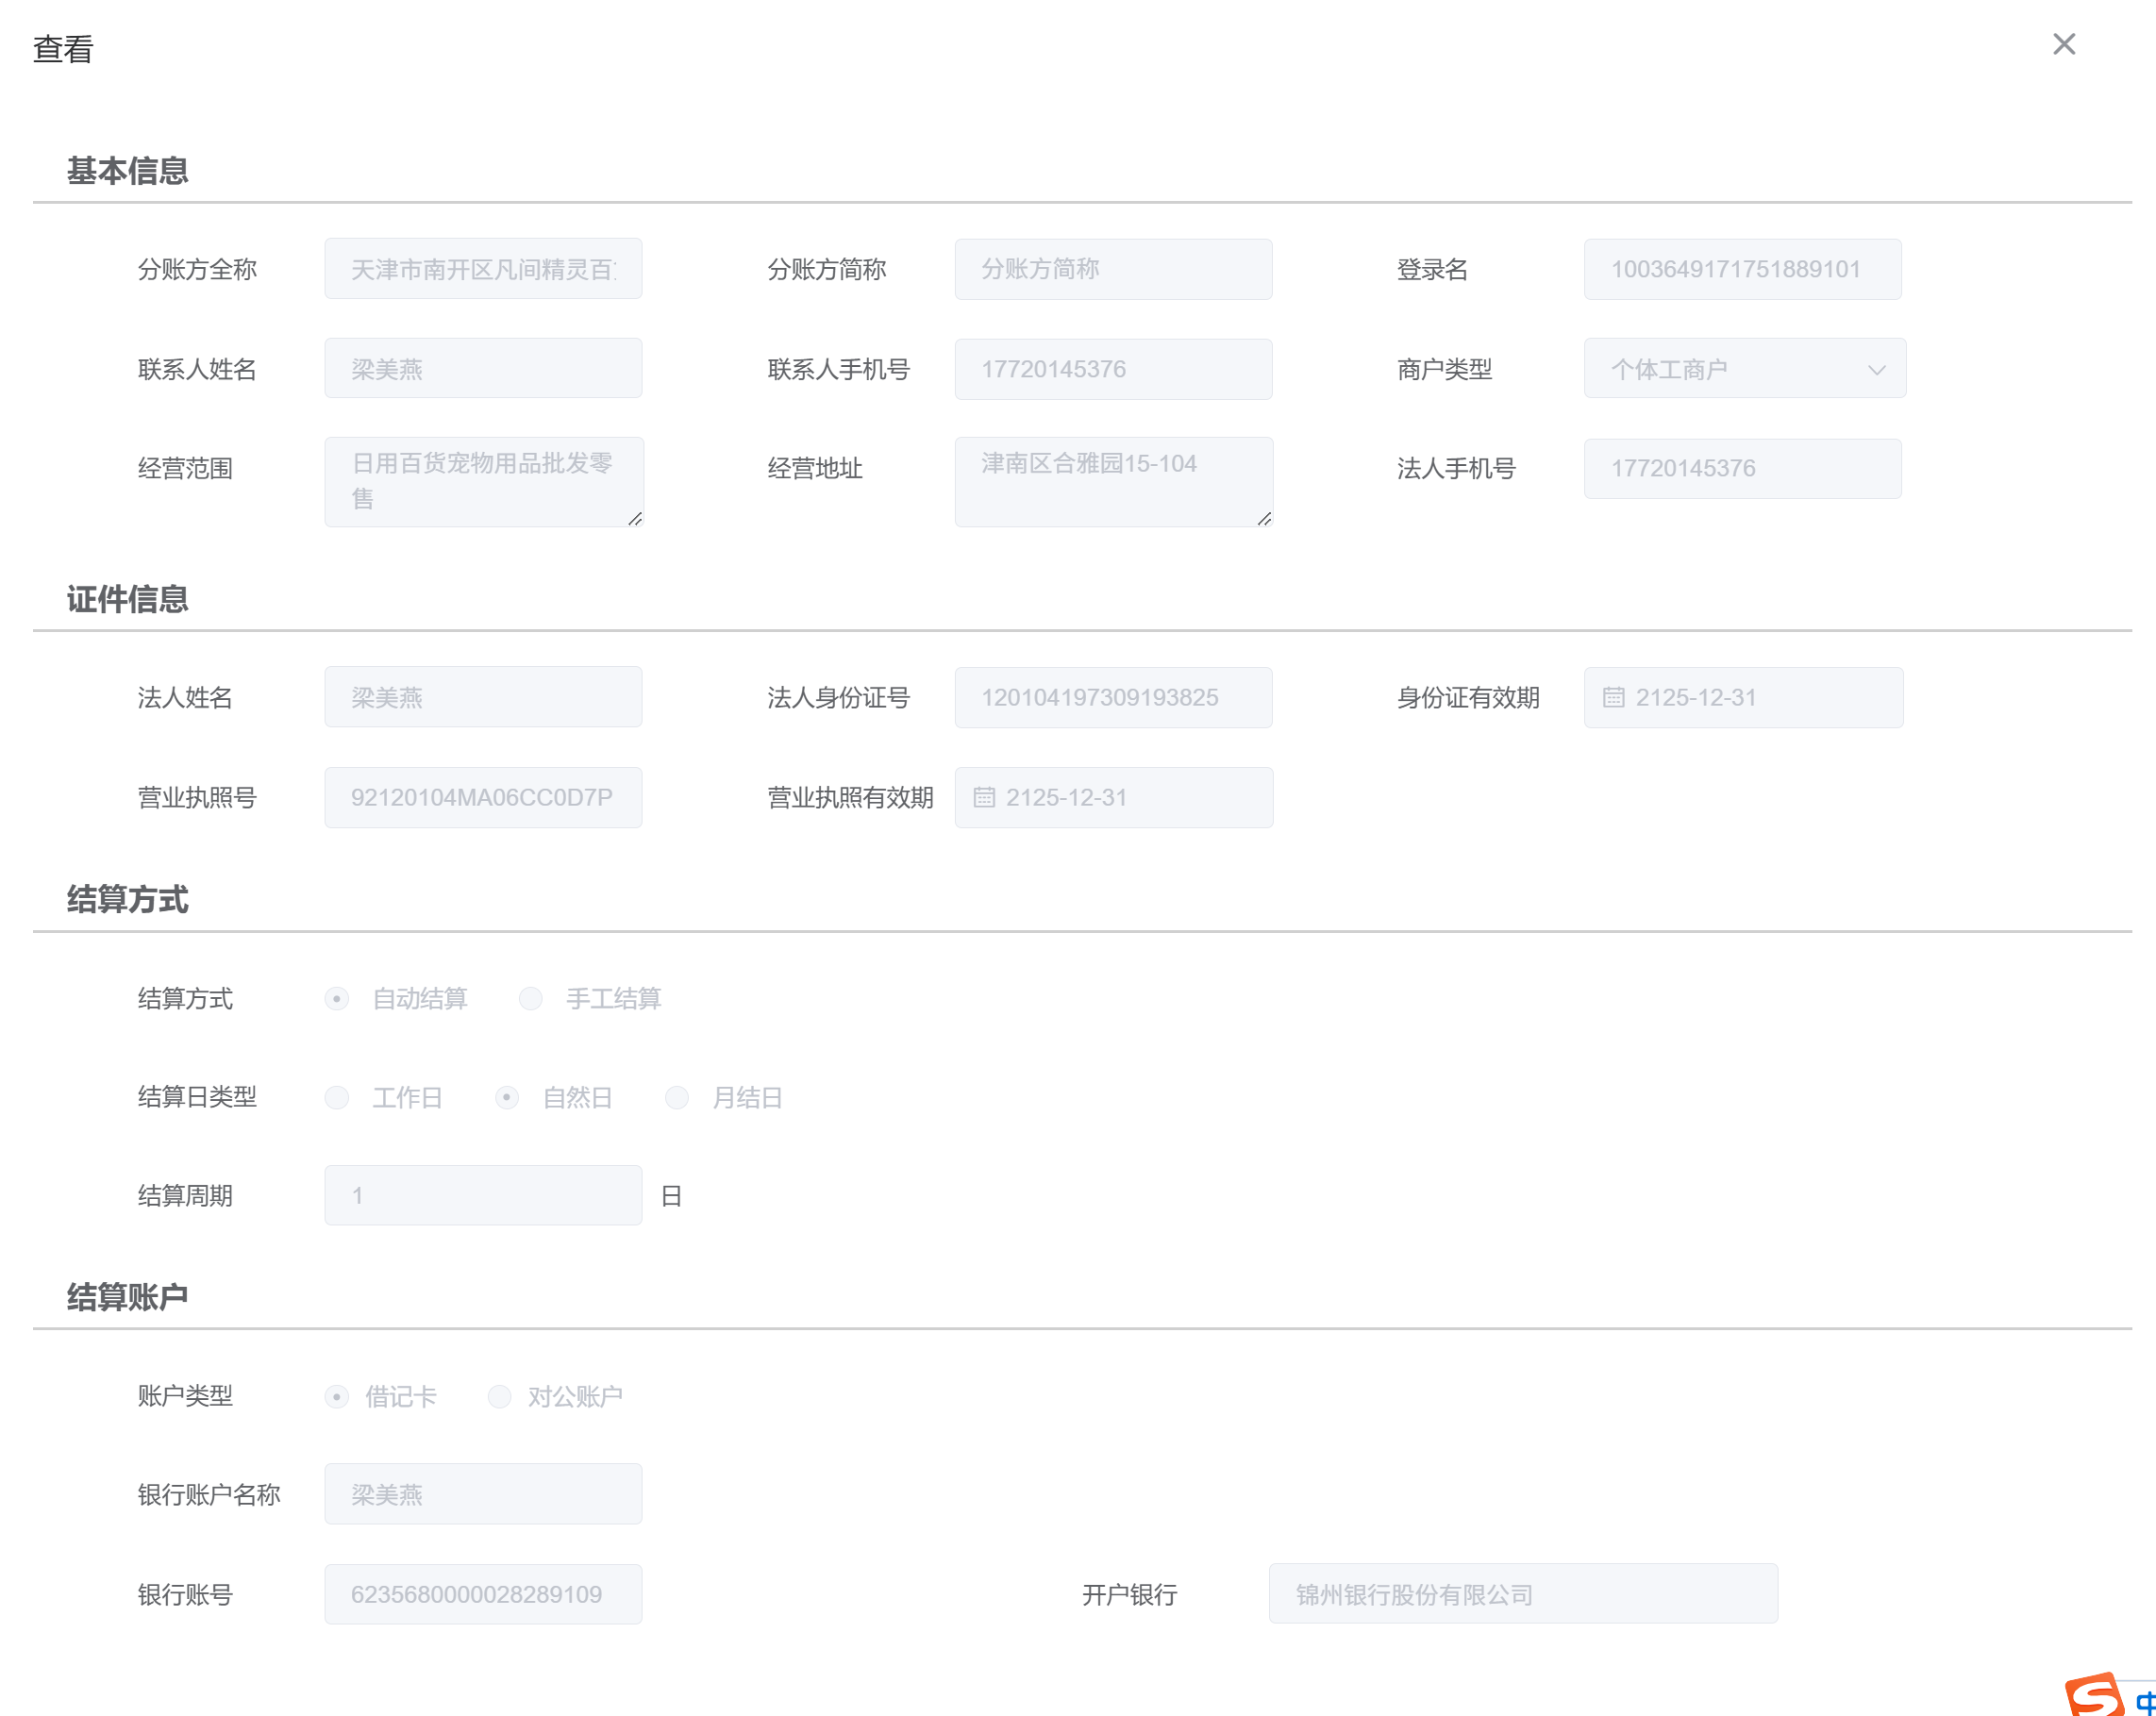
Task: Select 借记卡 account type
Action: click(x=337, y=1396)
